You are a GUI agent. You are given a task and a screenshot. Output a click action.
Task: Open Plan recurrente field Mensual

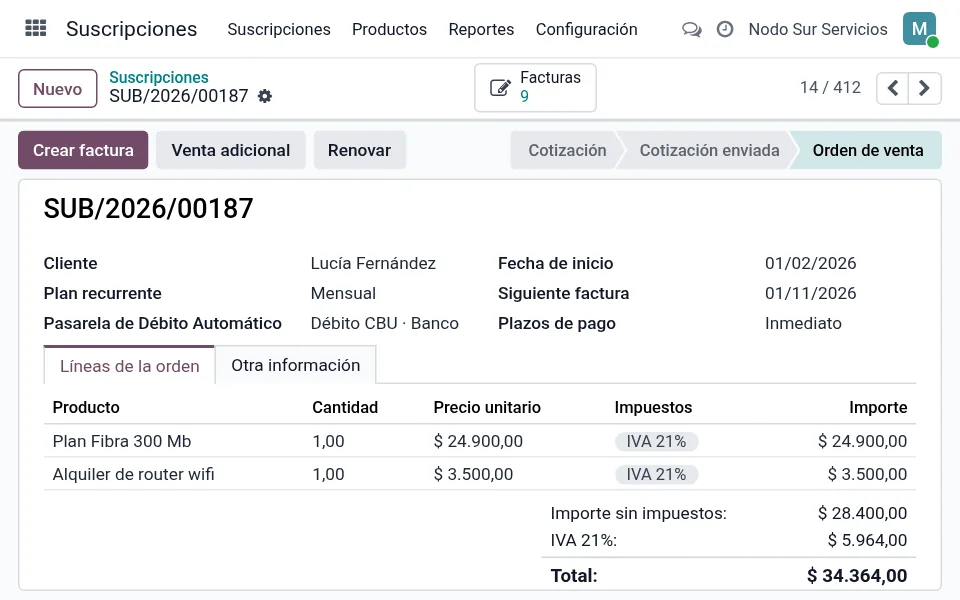pyautogui.click(x=343, y=293)
